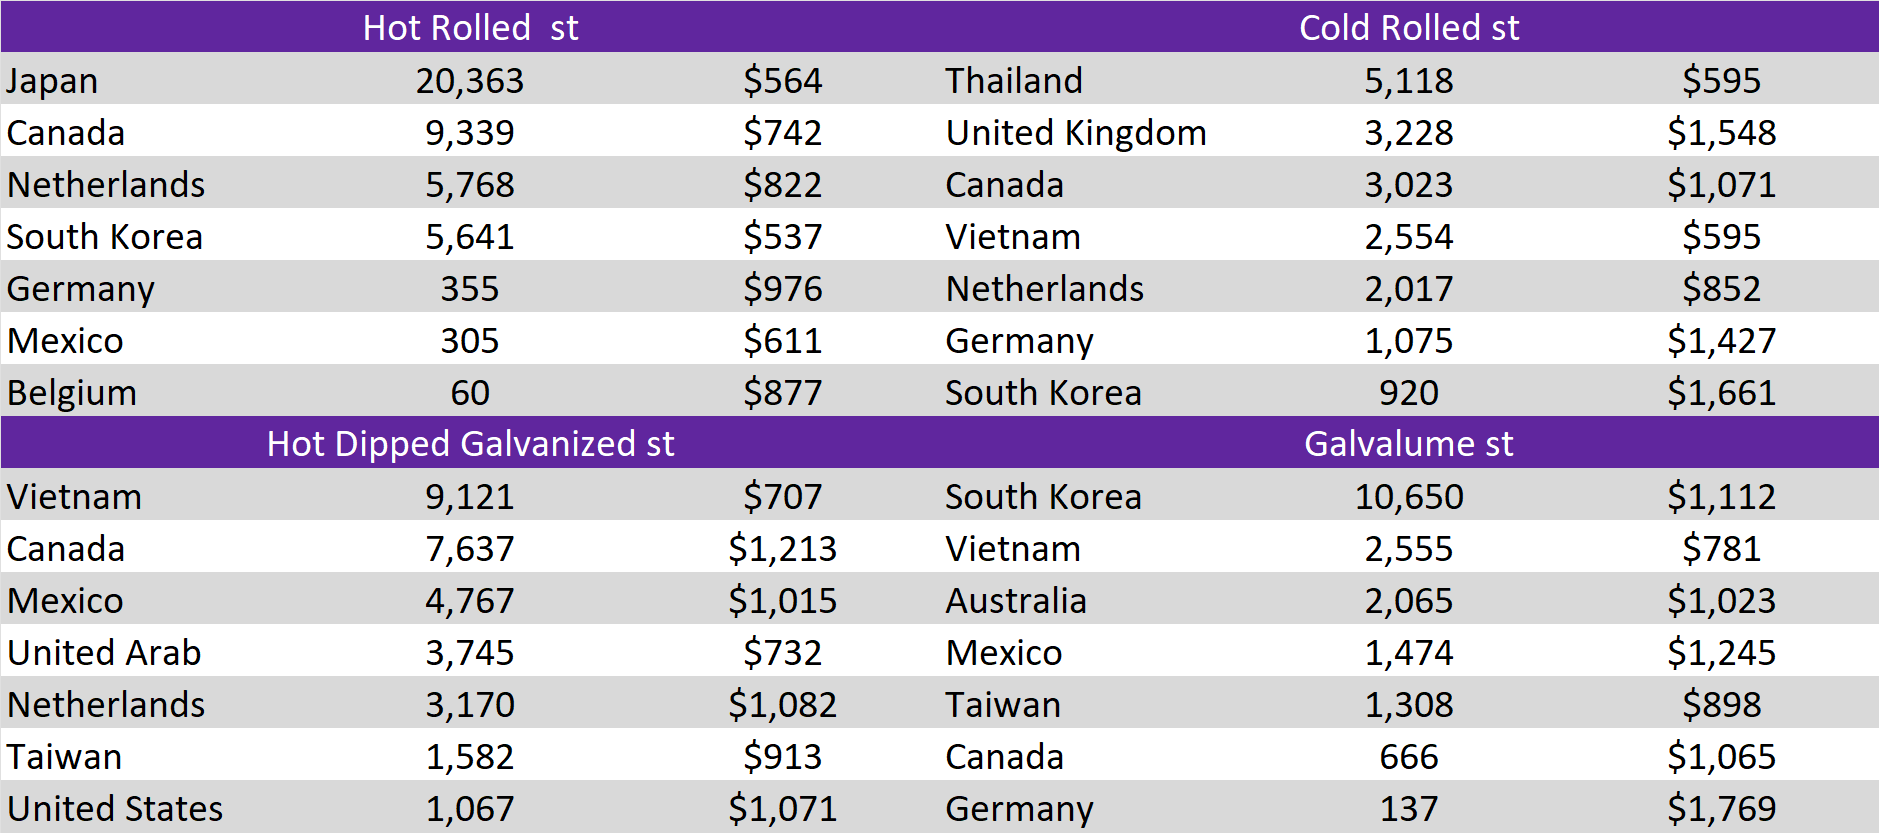Click the Cold Rolled st header
The image size is (1879, 833).
(x=1408, y=27)
